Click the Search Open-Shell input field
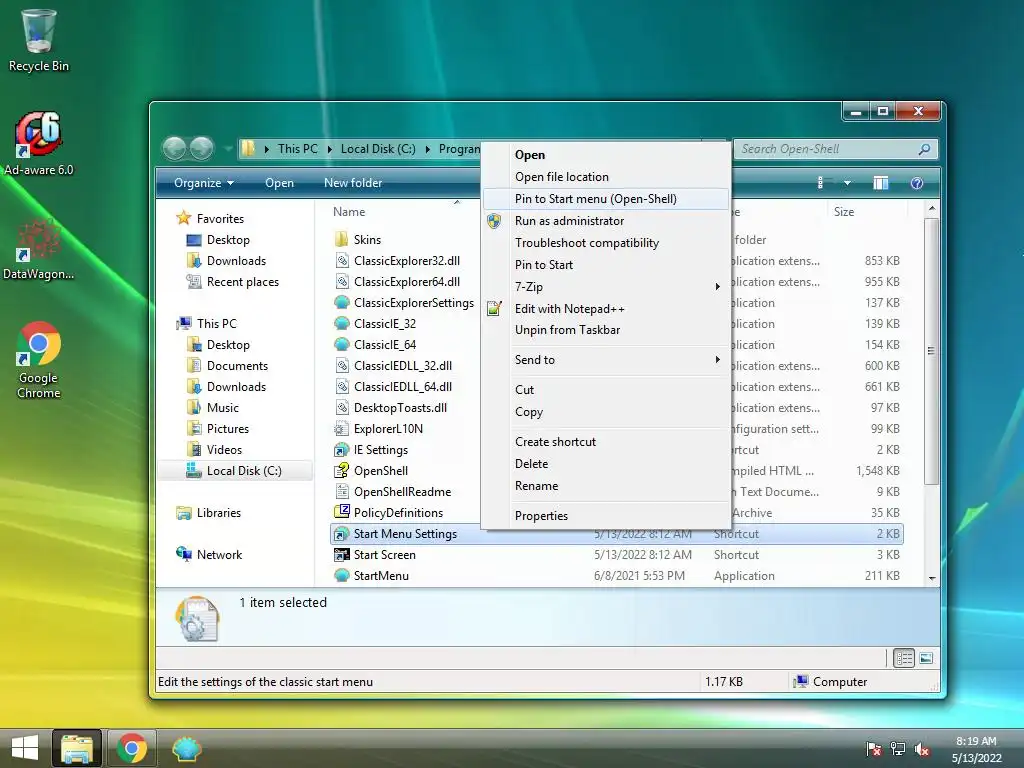 [827, 149]
